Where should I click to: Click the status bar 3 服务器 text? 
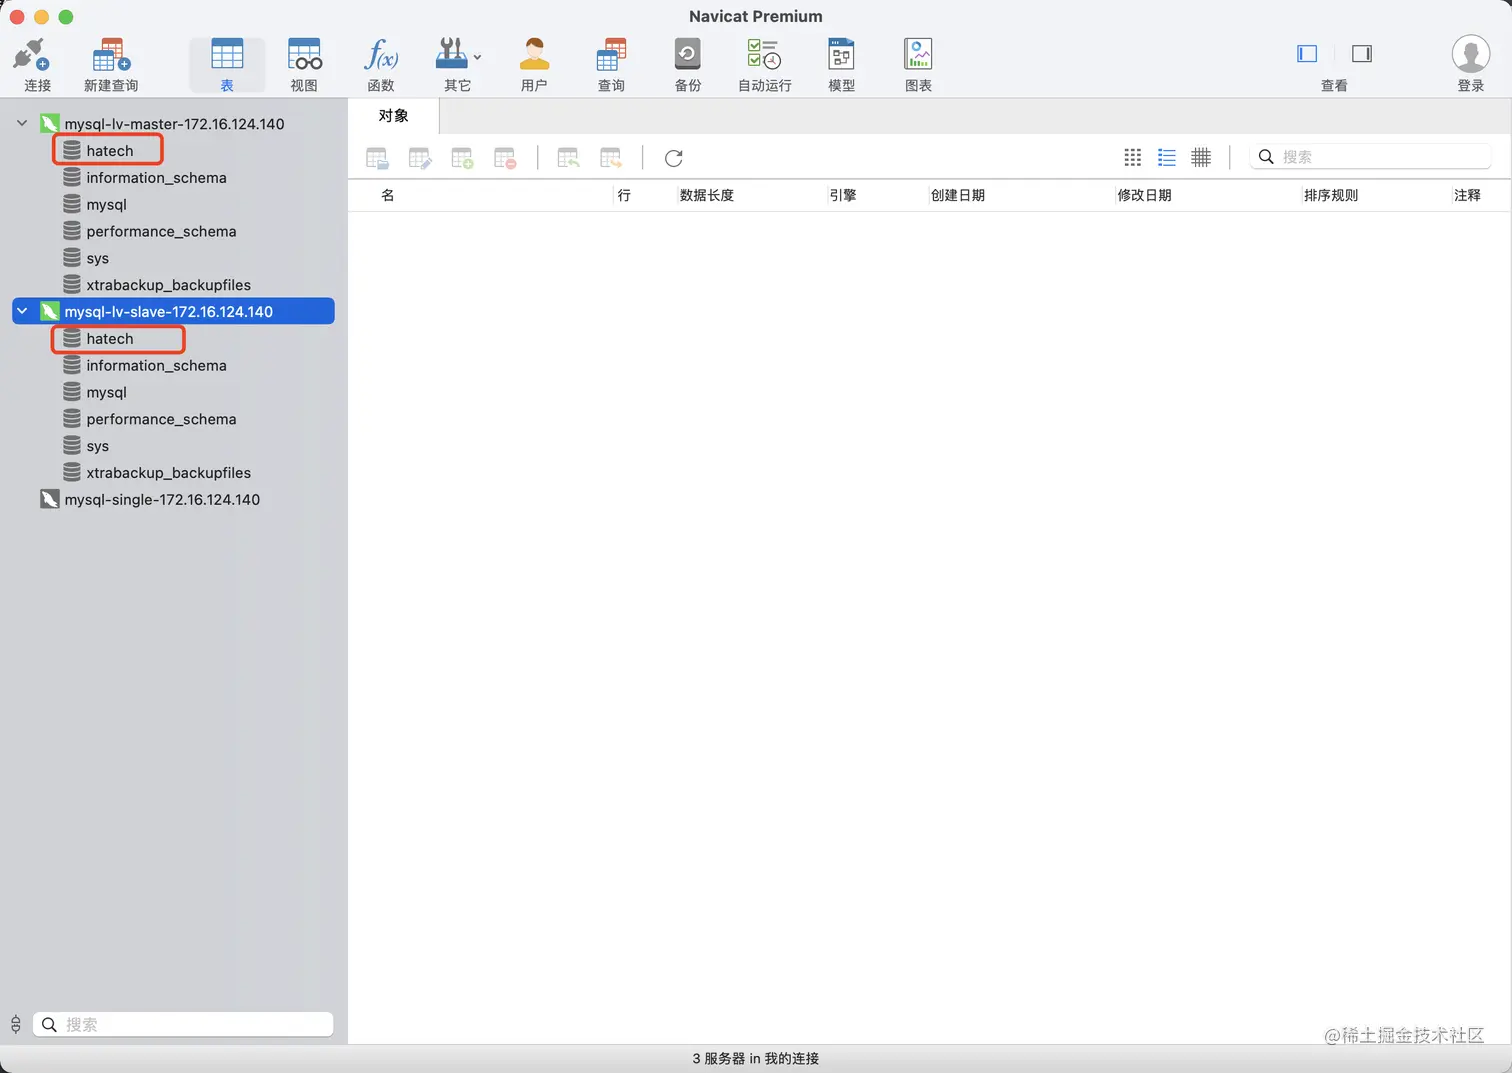click(x=756, y=1058)
